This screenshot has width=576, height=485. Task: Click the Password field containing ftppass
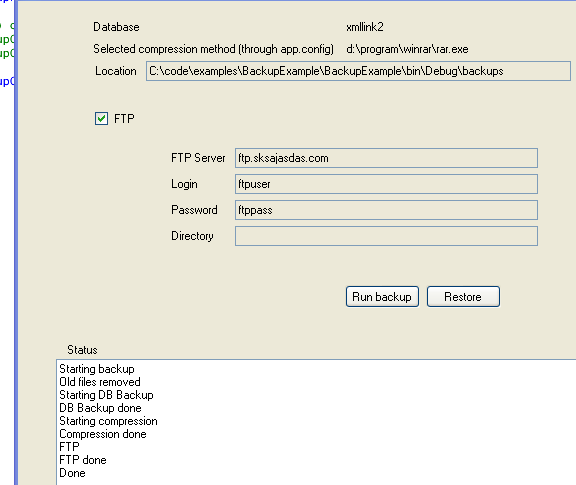386,210
